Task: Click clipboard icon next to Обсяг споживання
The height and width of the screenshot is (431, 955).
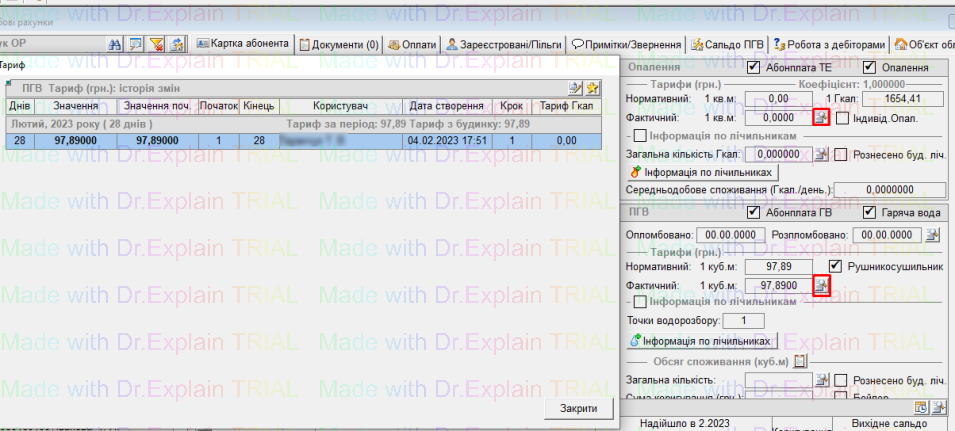Action: [800, 361]
